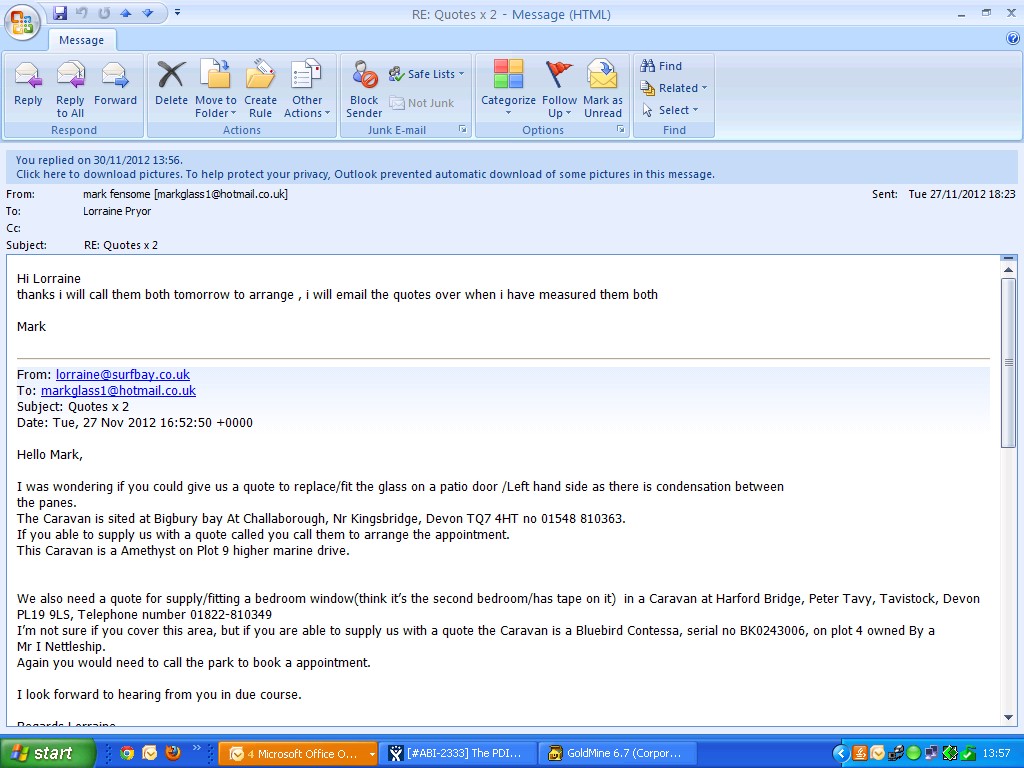Expand hidden system tray icons
1024x768 pixels.
pyautogui.click(x=841, y=754)
